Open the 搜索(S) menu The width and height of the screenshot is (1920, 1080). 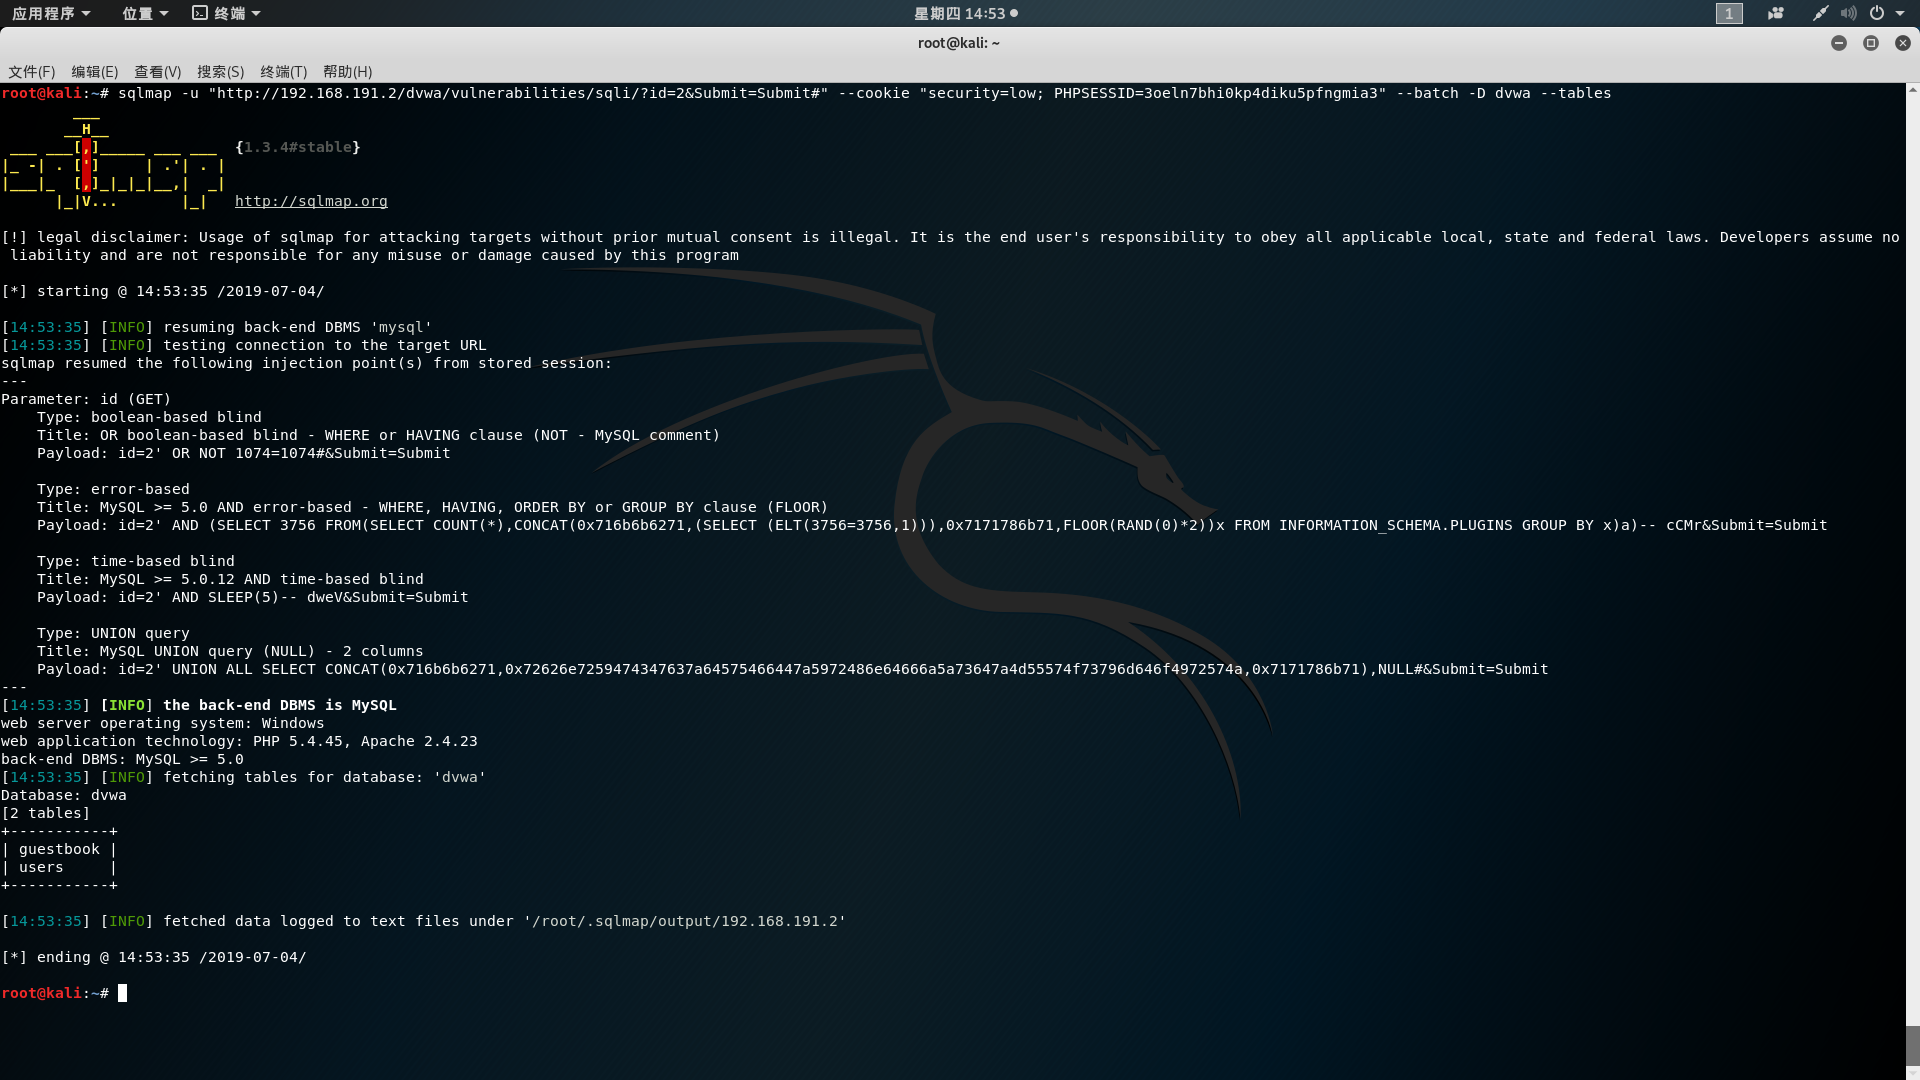tap(221, 72)
